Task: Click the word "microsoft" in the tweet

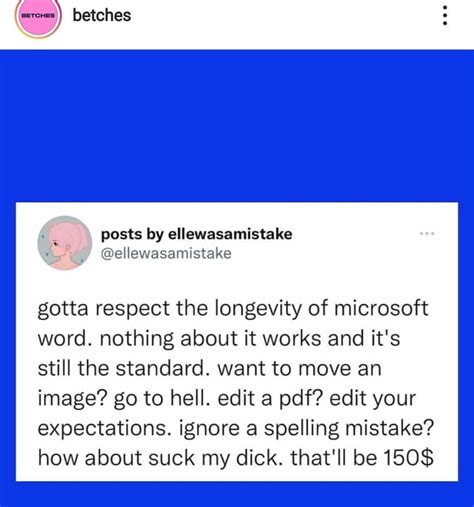Action: click(381, 308)
